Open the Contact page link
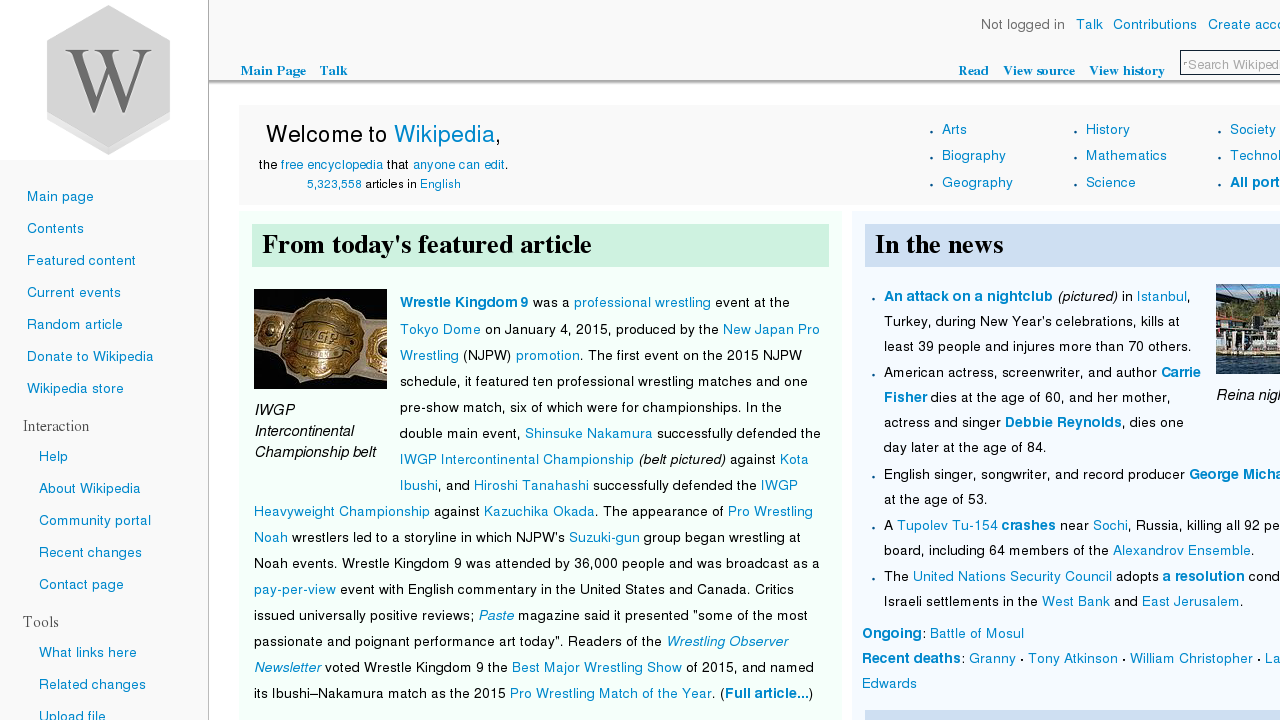This screenshot has width=1280, height=720. click(x=81, y=585)
